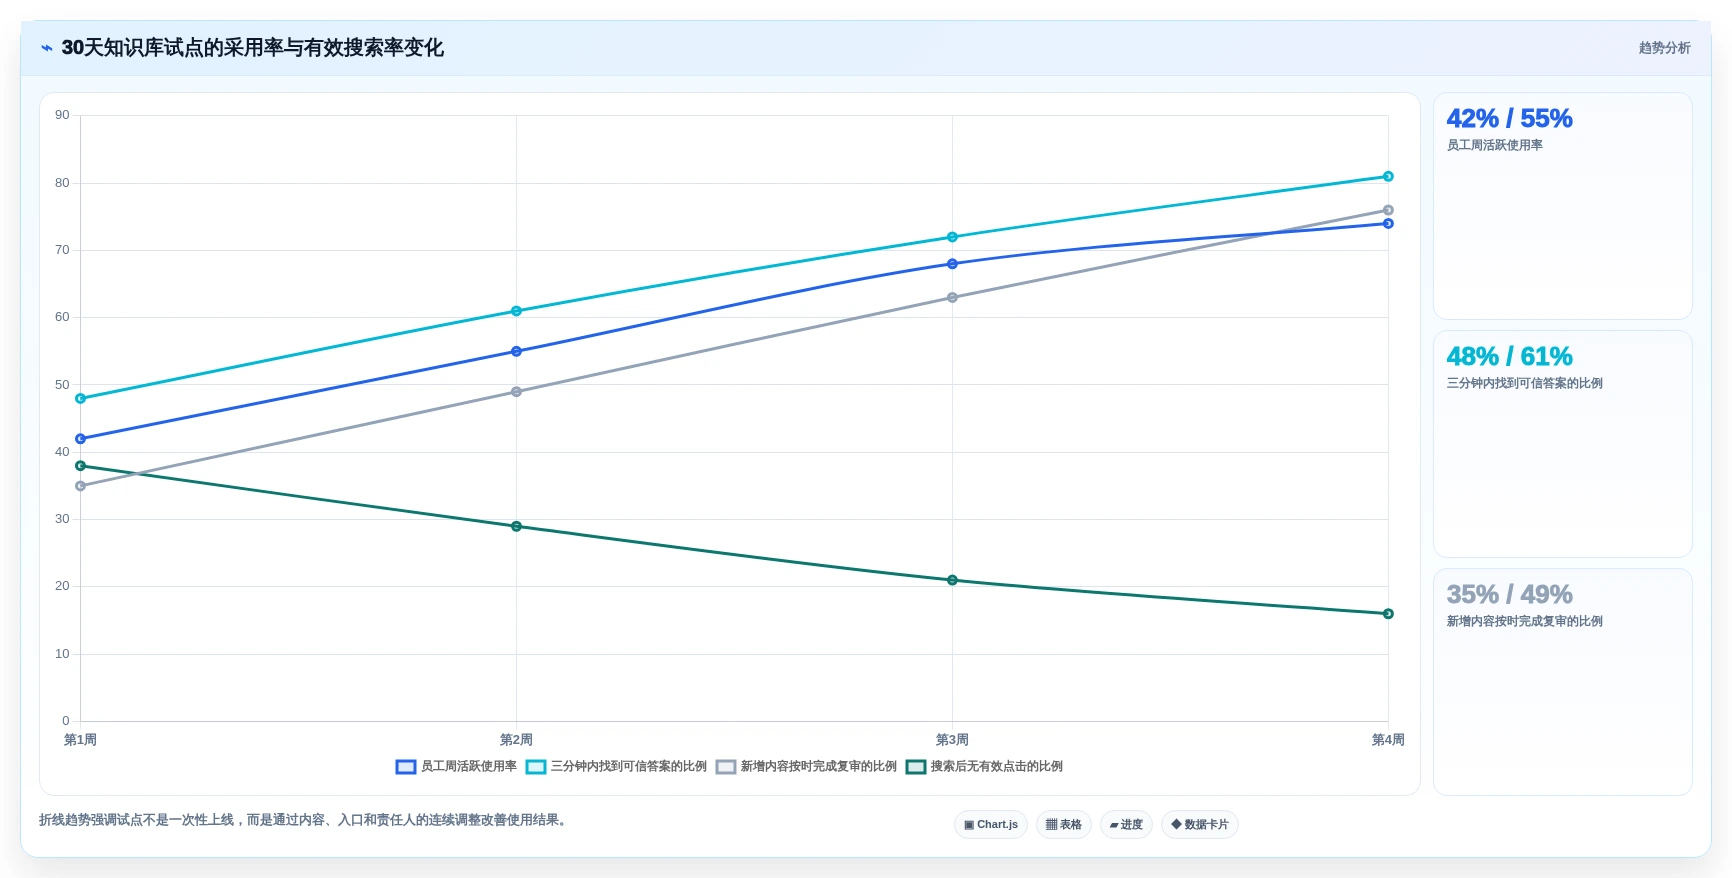Click the 第3周 axis label
The width and height of the screenshot is (1732, 878).
952,740
